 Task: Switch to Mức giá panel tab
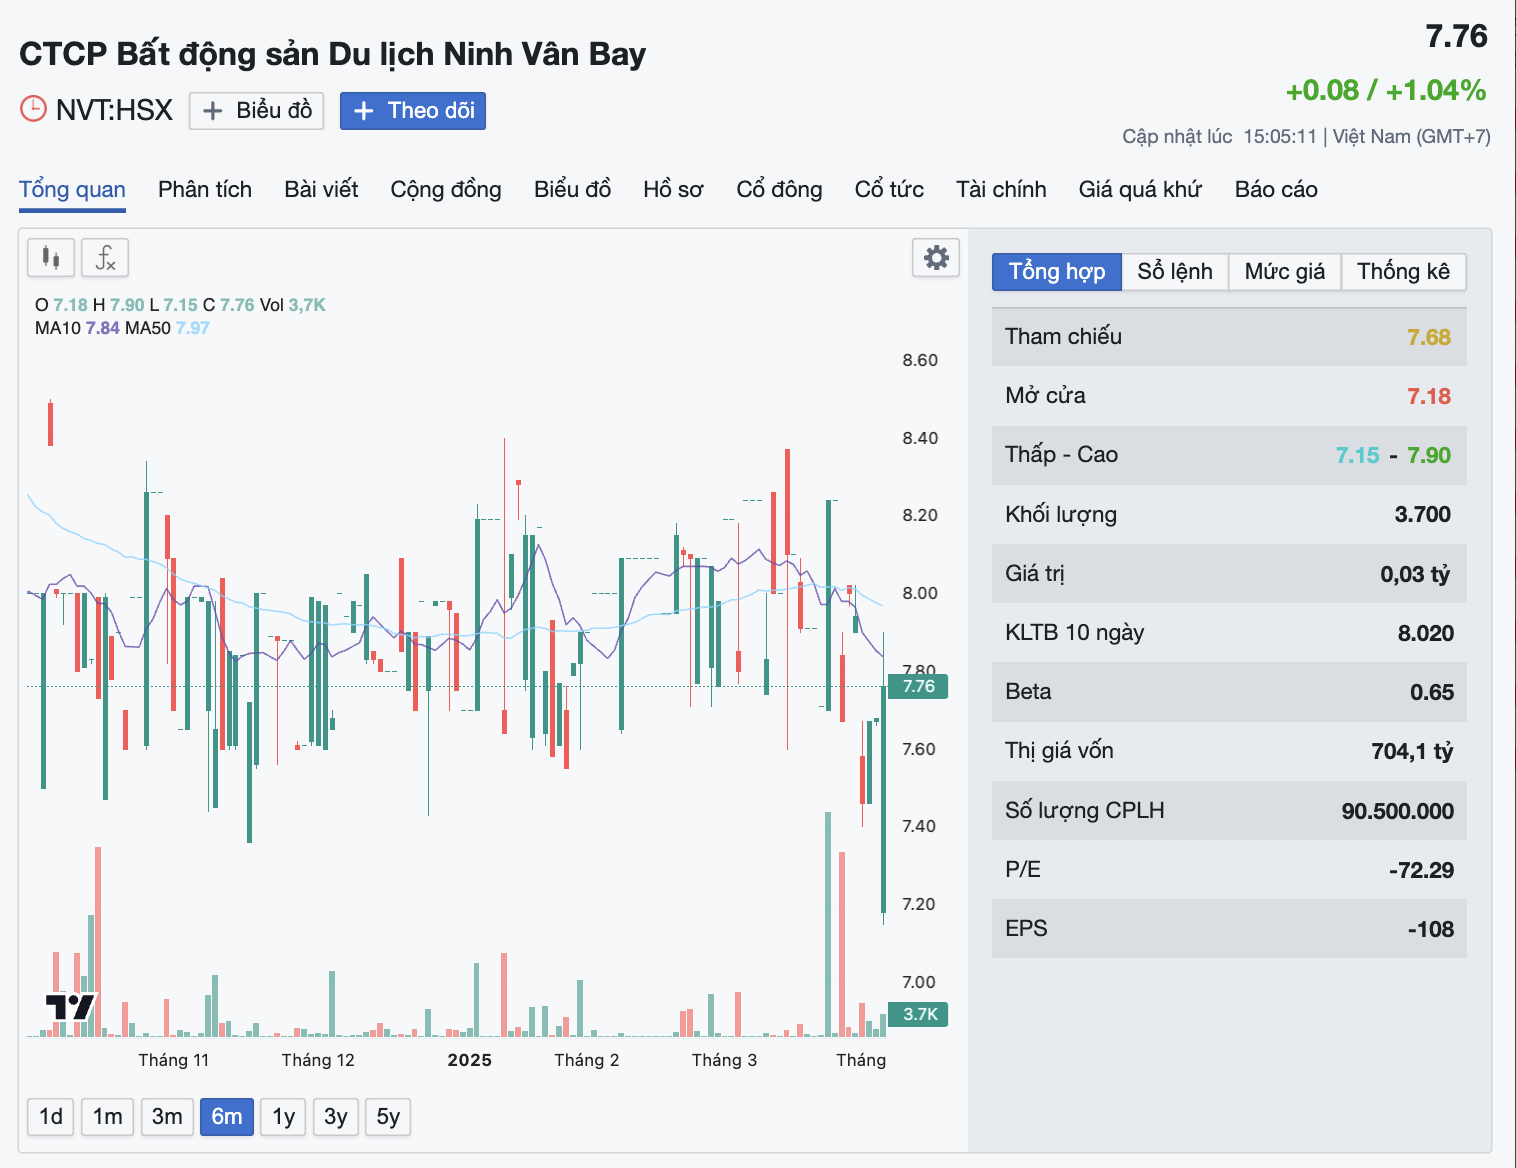point(1285,272)
